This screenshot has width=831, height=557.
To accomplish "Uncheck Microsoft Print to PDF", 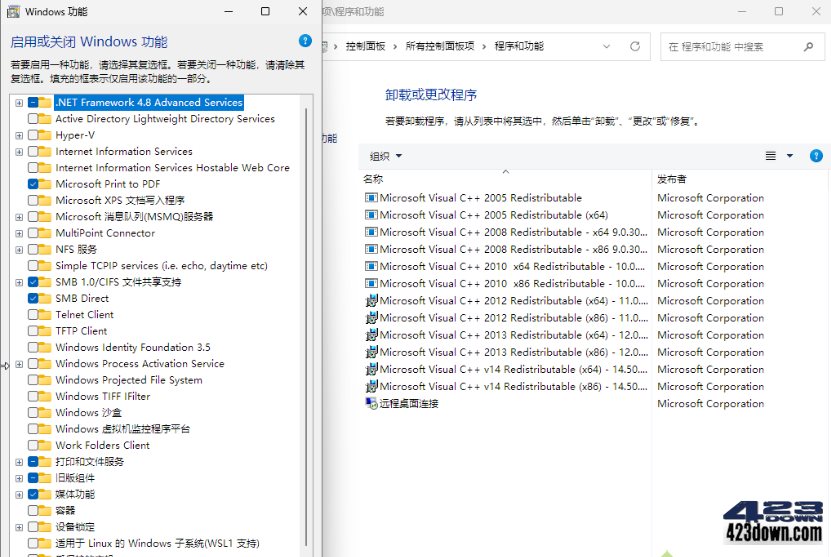I will (33, 184).
